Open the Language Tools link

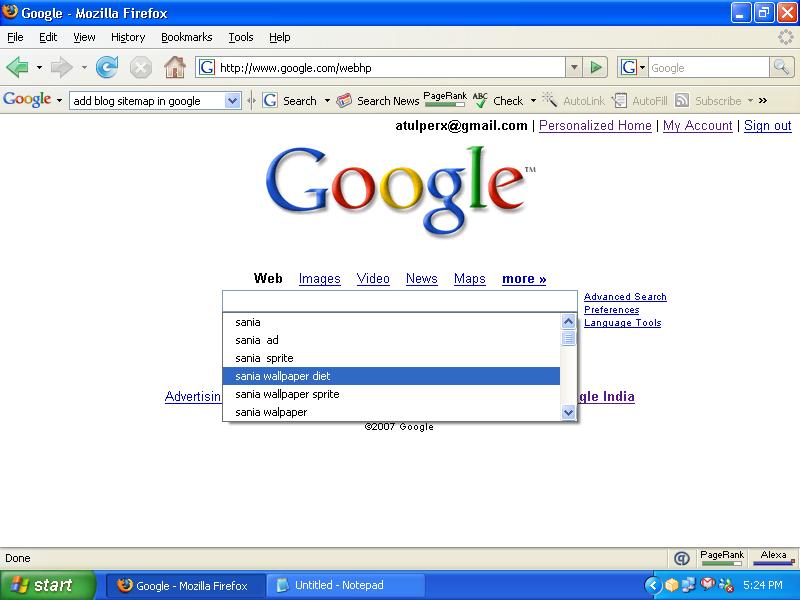622,323
